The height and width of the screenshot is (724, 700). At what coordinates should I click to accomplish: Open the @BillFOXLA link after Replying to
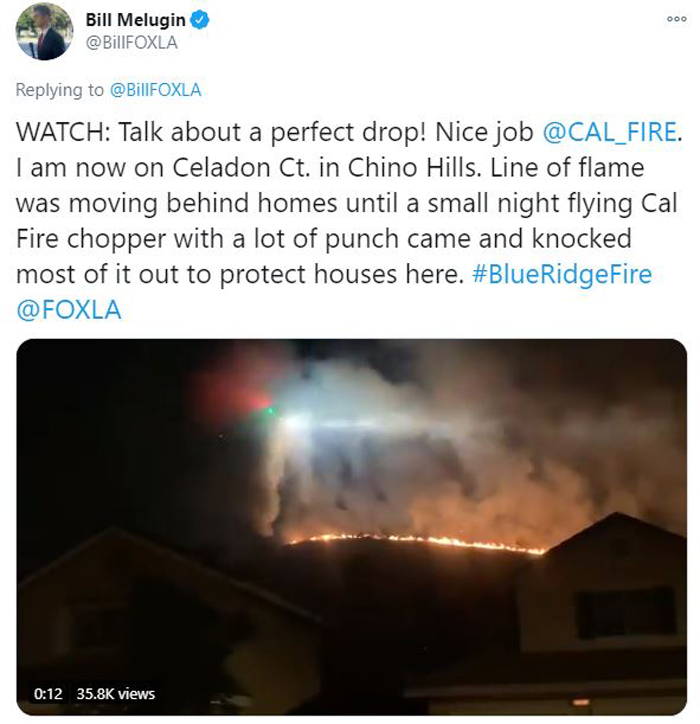156,90
